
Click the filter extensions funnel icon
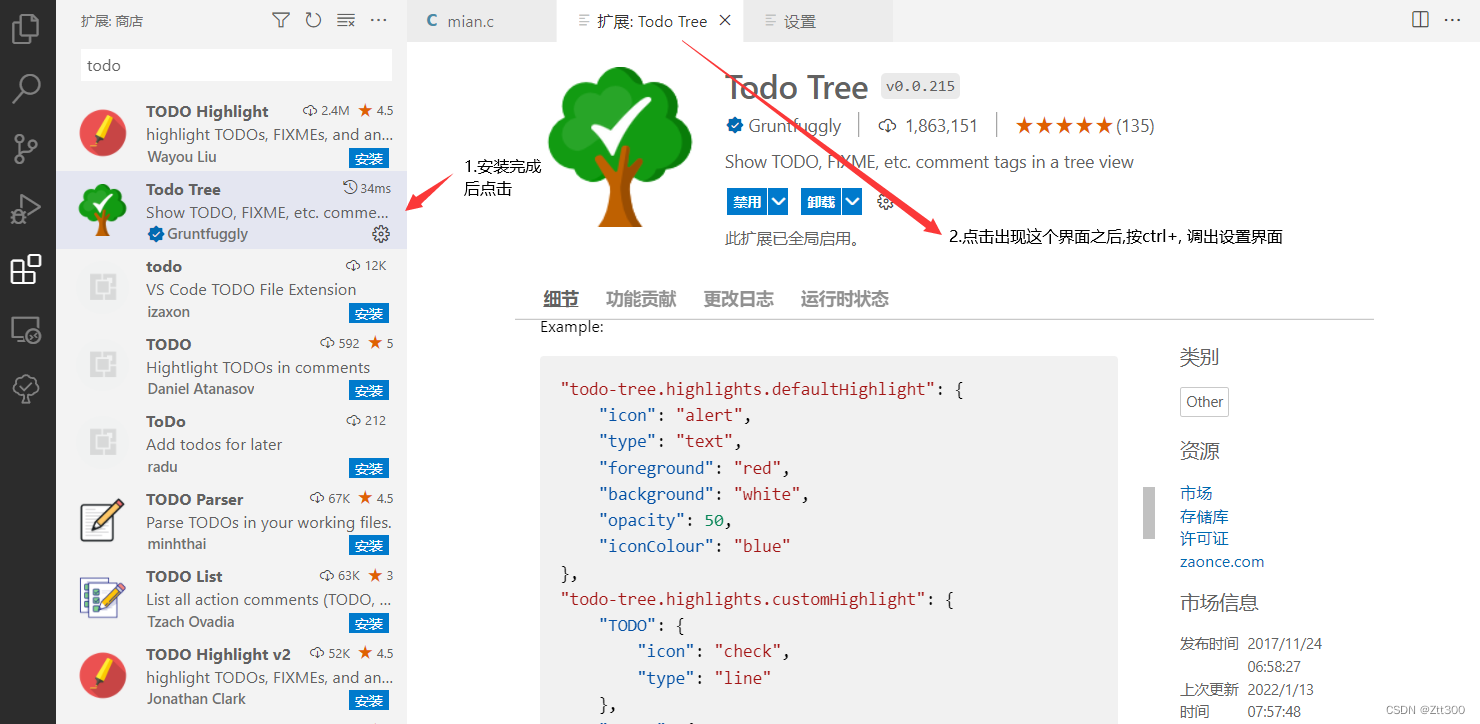point(281,20)
